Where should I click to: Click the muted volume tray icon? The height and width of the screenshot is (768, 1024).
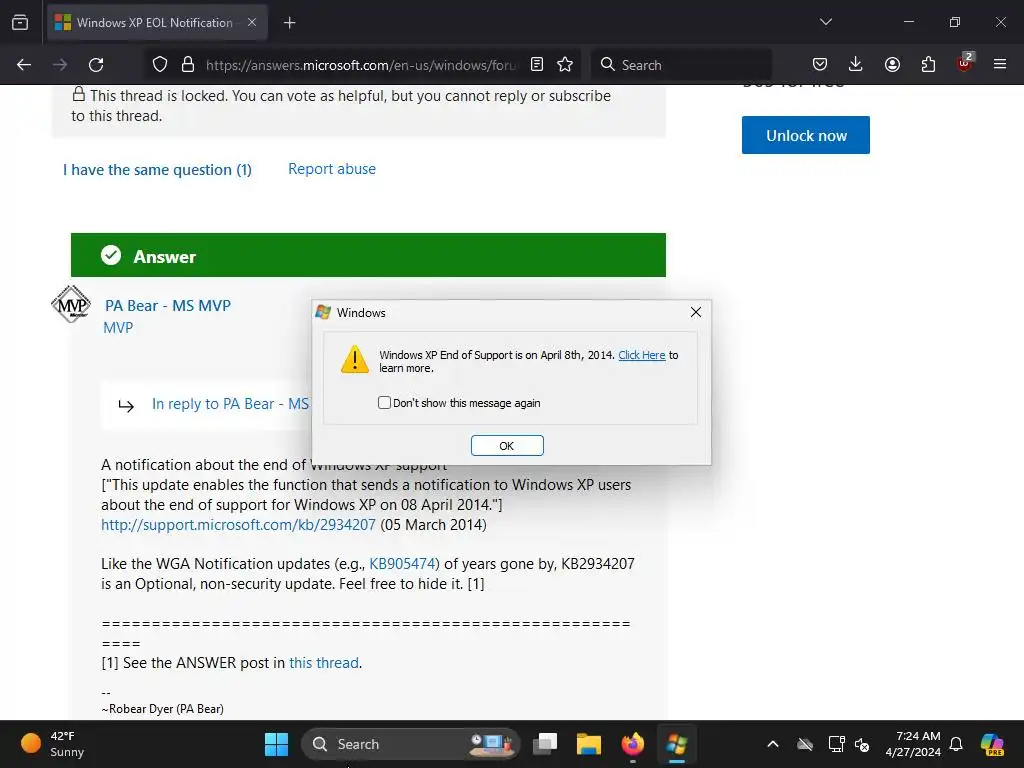[x=862, y=744]
